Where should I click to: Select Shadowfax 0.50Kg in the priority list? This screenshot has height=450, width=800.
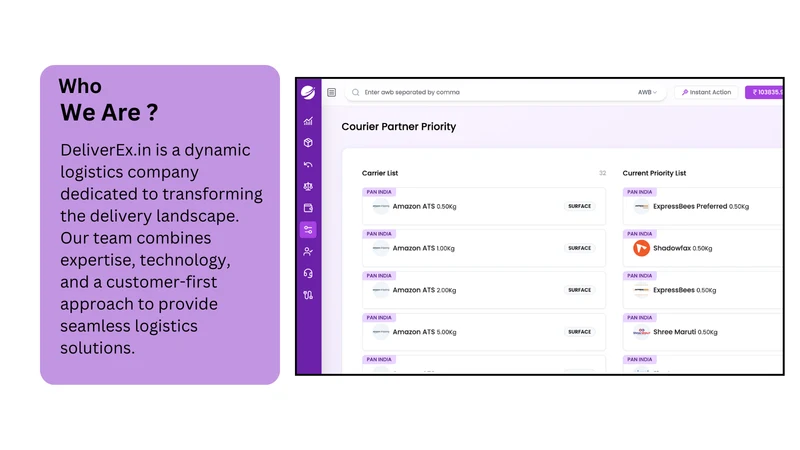click(x=703, y=248)
